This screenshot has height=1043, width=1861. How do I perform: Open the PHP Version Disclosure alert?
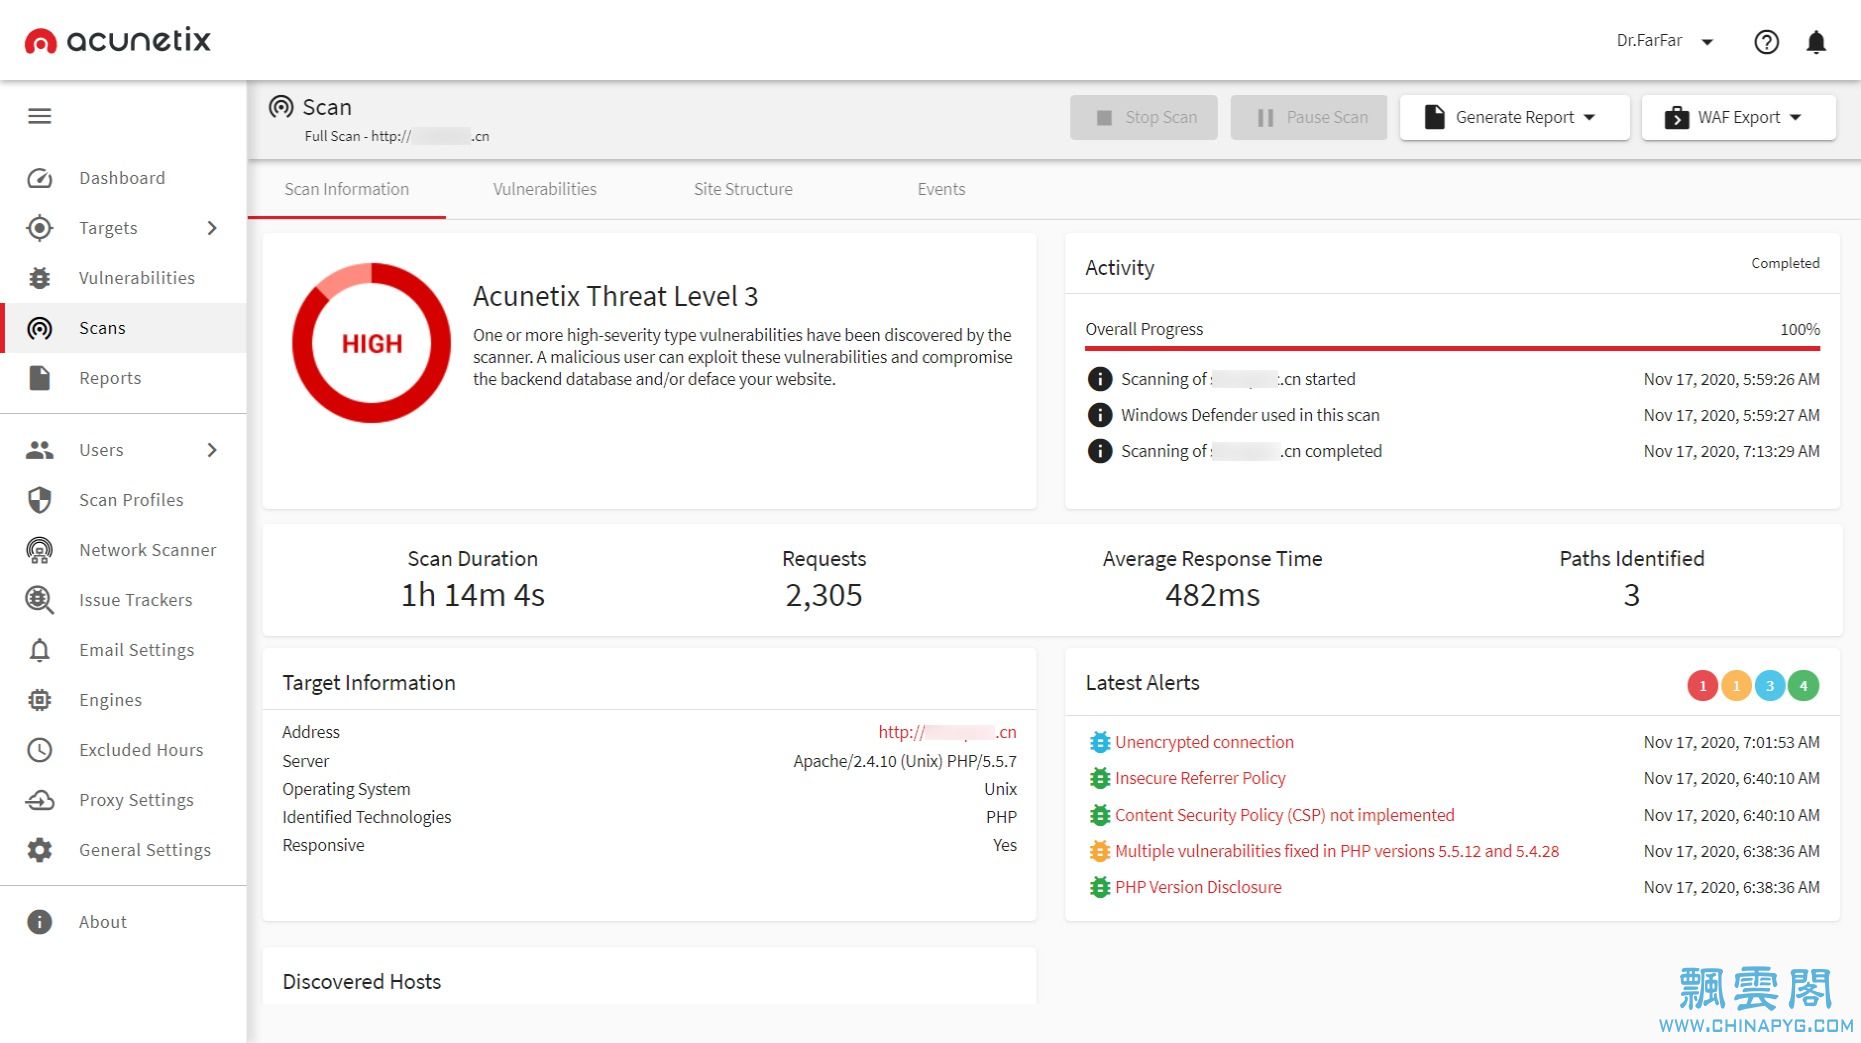(x=1198, y=887)
